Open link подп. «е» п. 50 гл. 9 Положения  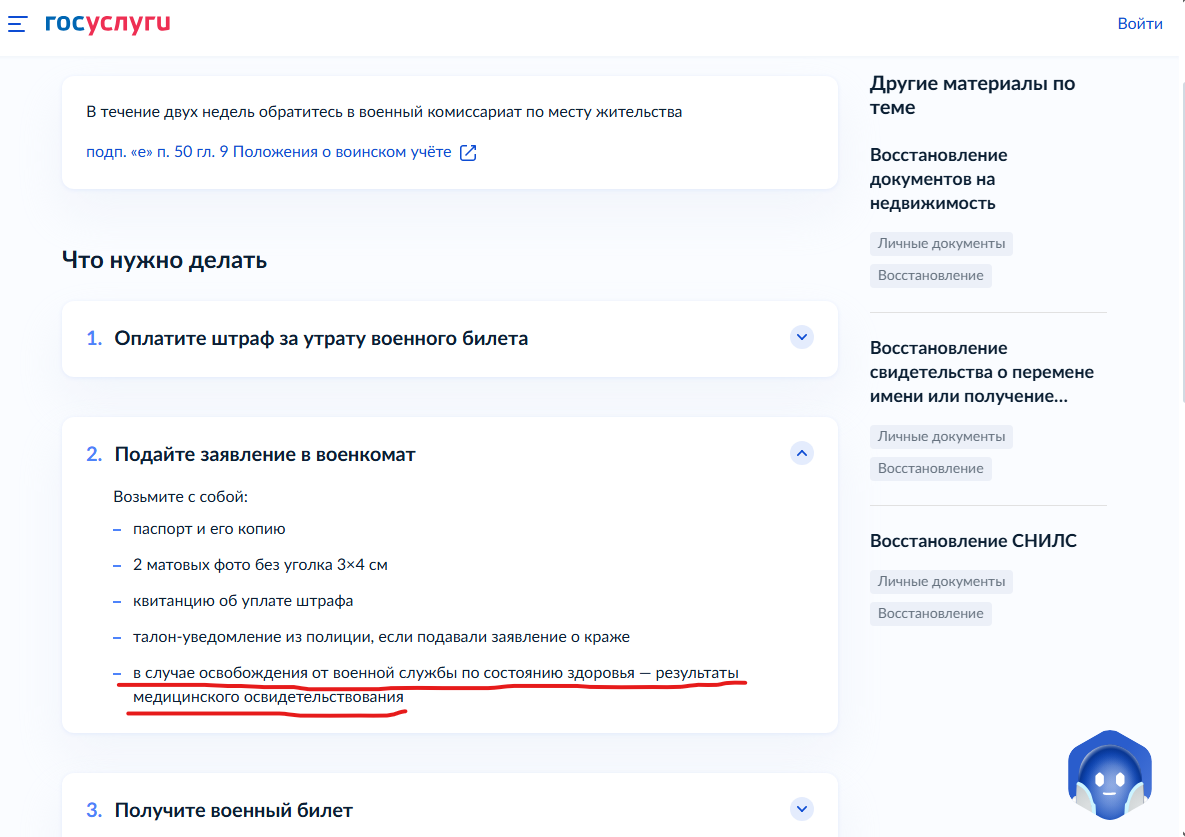tap(268, 153)
